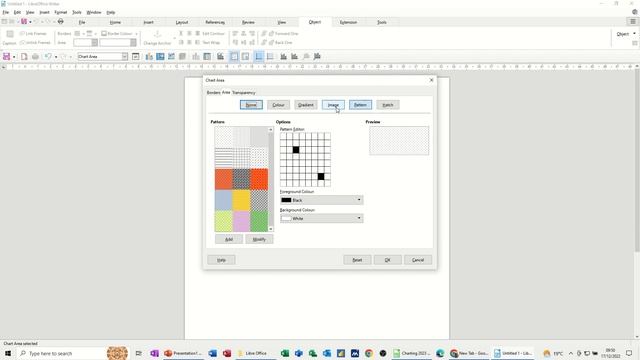
Task: Click the Caption icon in the ribbon
Action: tap(9, 38)
